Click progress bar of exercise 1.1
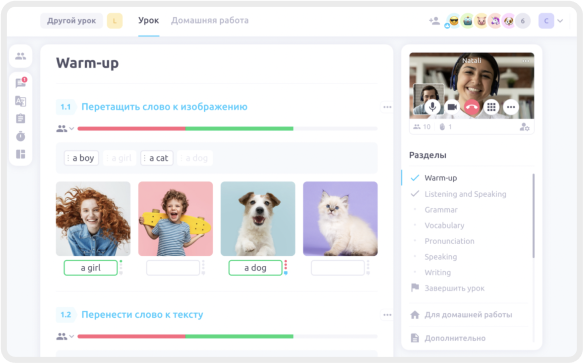The height and width of the screenshot is (363, 583). [x=227, y=129]
